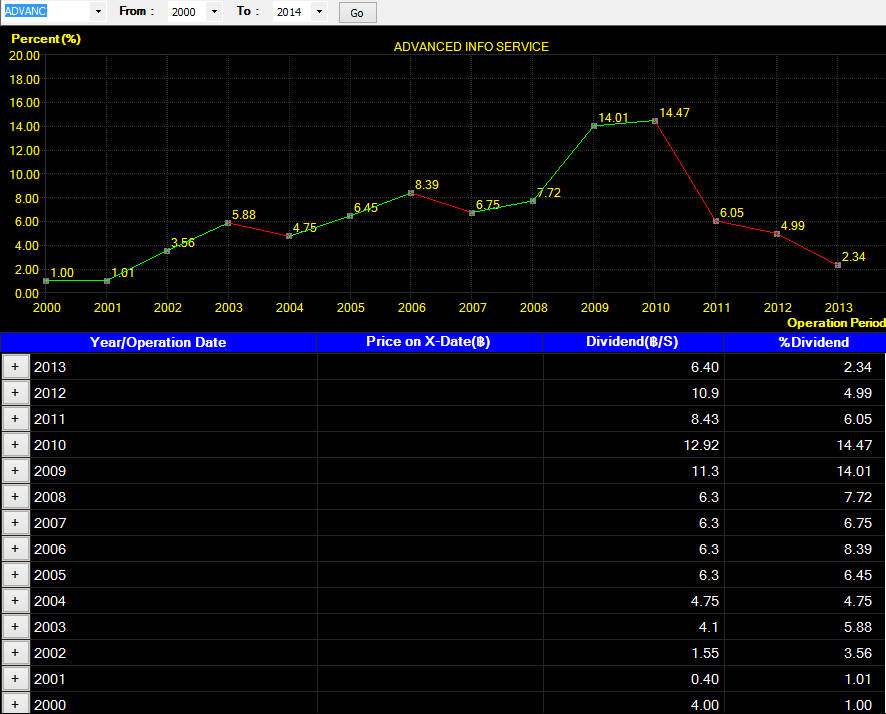Image resolution: width=886 pixels, height=714 pixels.
Task: Expand the 2010 row
Action: tap(15, 445)
